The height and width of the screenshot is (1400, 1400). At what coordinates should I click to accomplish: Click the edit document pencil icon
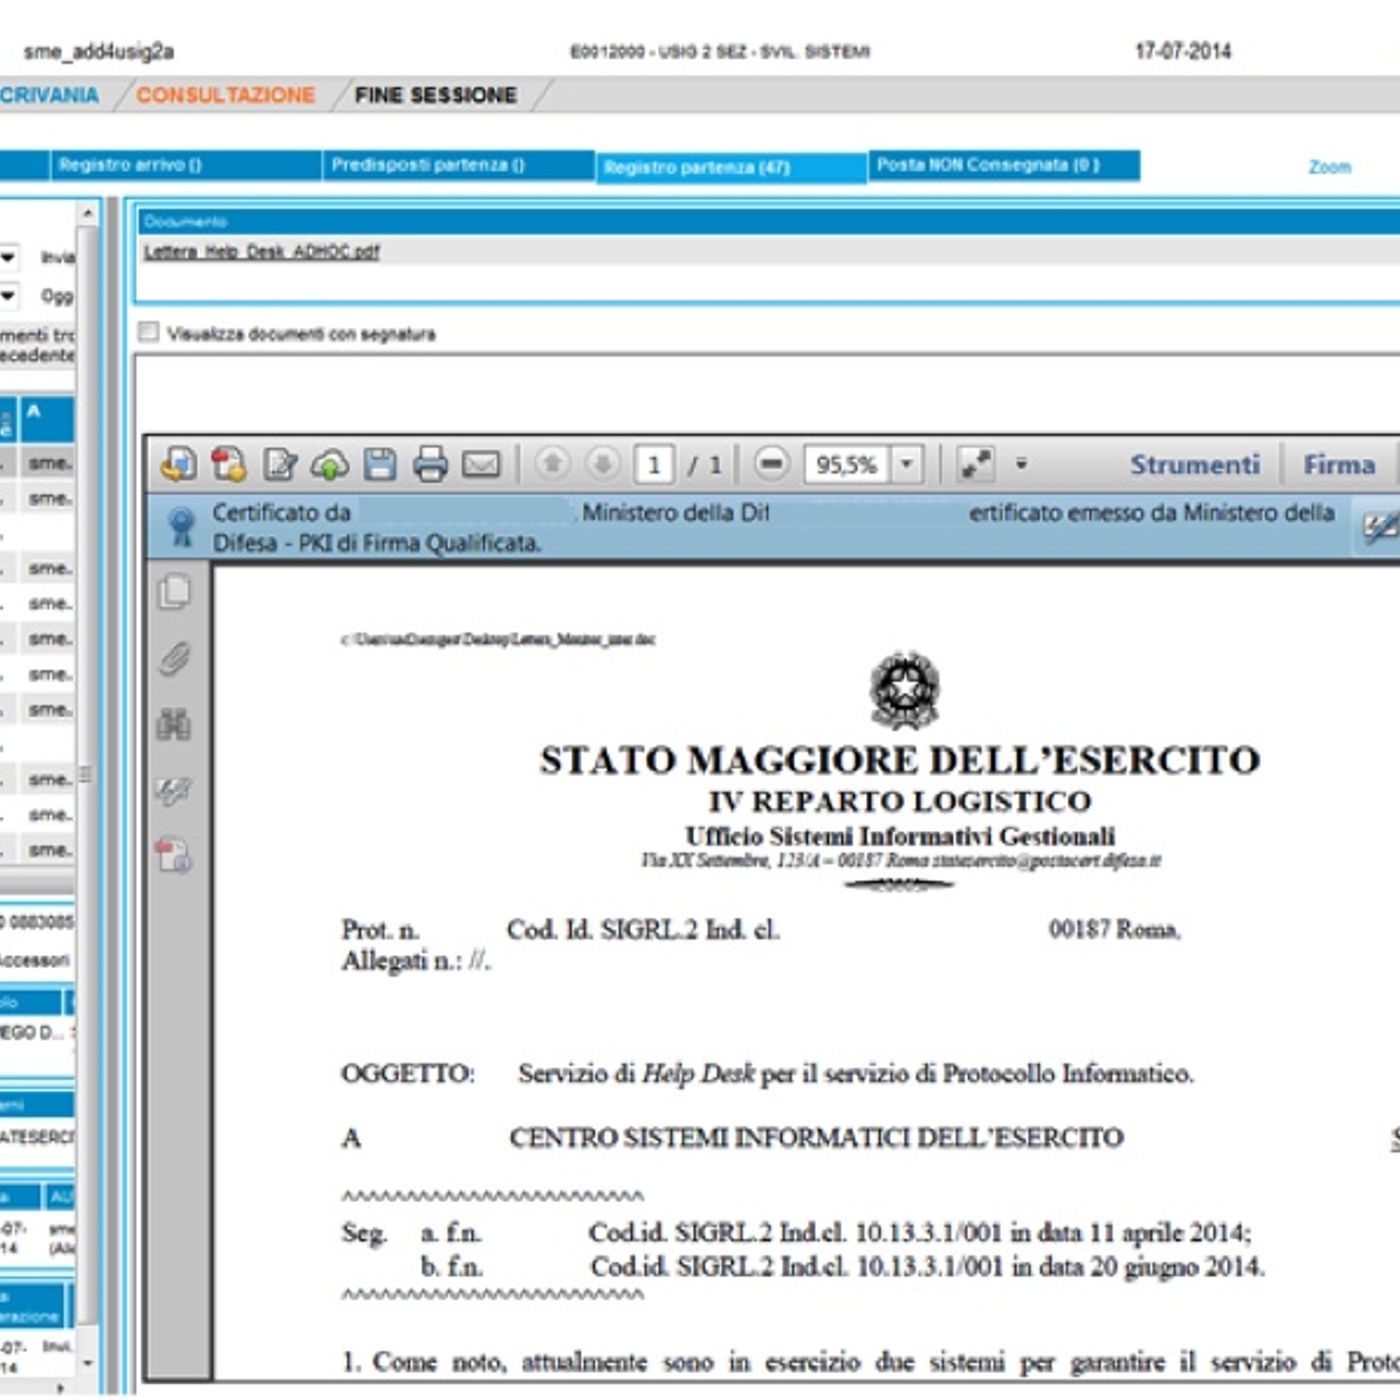point(280,464)
